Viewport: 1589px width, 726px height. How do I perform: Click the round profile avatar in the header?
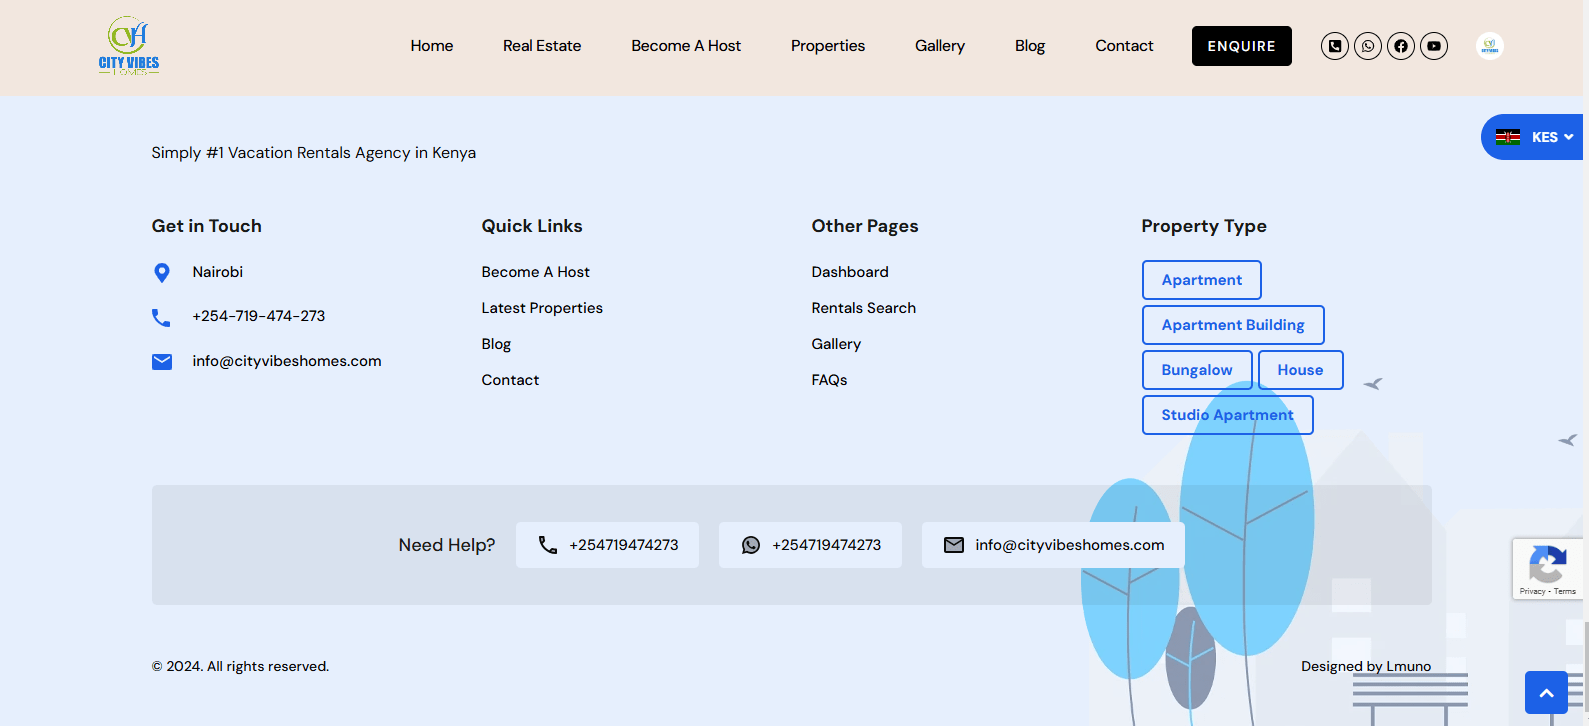coord(1489,46)
